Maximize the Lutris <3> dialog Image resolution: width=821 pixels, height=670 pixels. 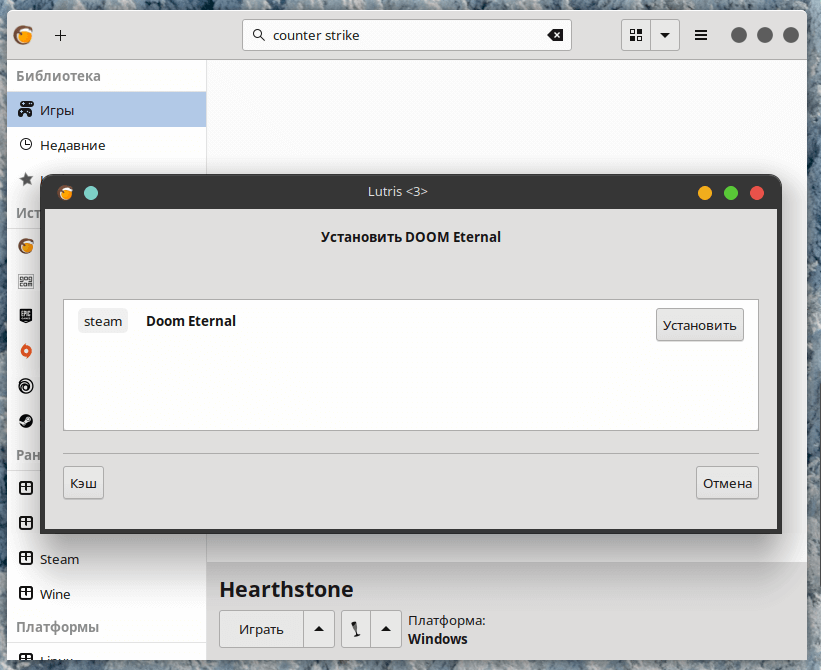tap(731, 193)
